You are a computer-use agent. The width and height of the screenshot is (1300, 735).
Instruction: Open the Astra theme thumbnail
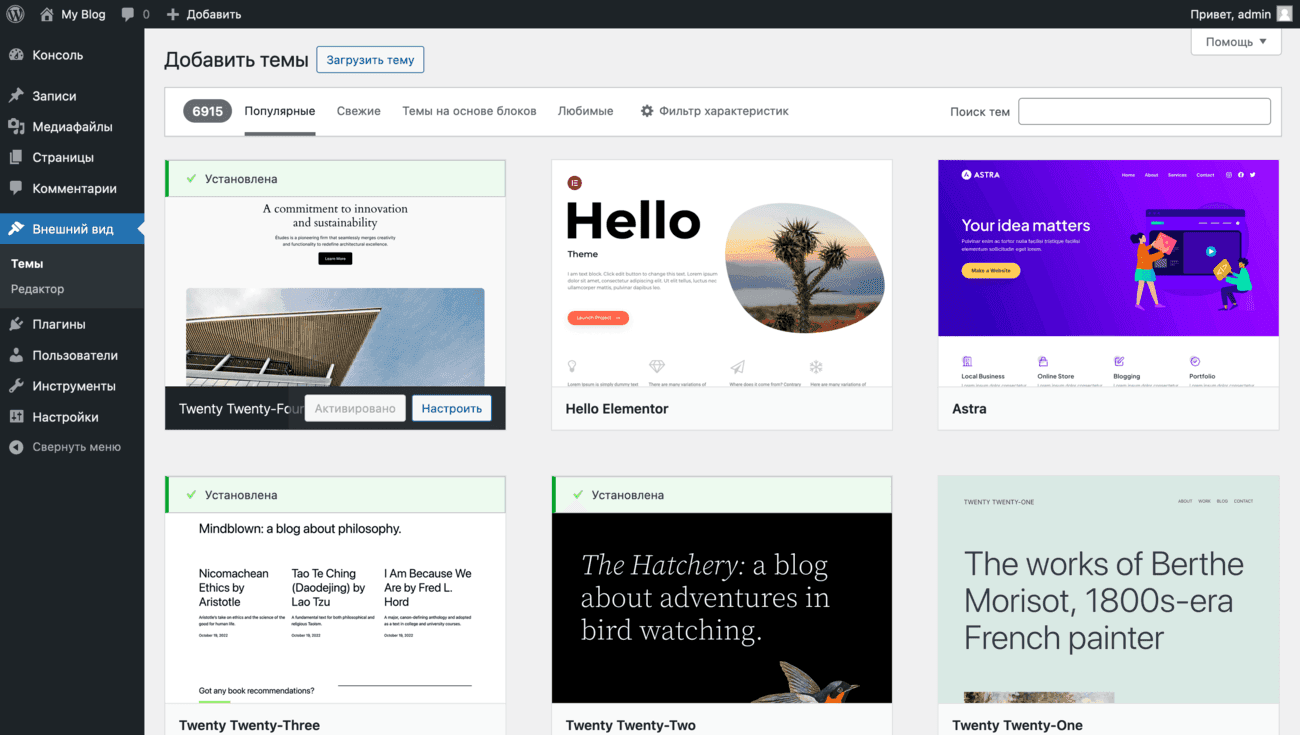1108,273
